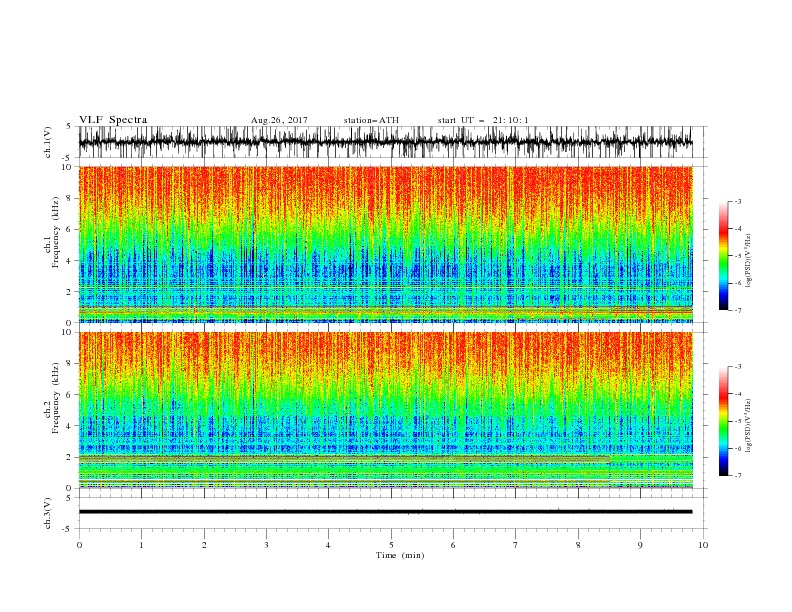Select the date label "Aug.26, 2017"
The height and width of the screenshot is (612, 792).
279,120
